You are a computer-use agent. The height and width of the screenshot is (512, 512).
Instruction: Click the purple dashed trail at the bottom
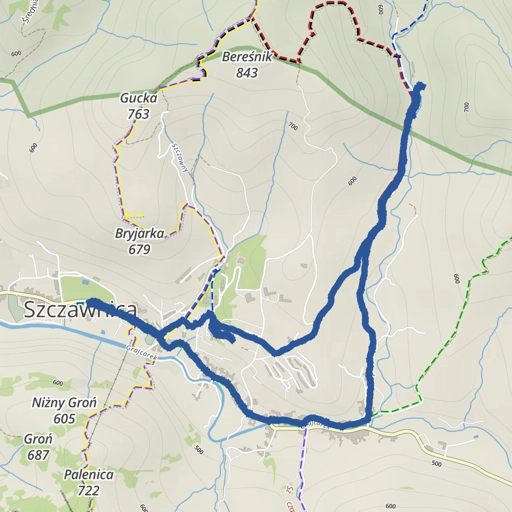point(303,467)
